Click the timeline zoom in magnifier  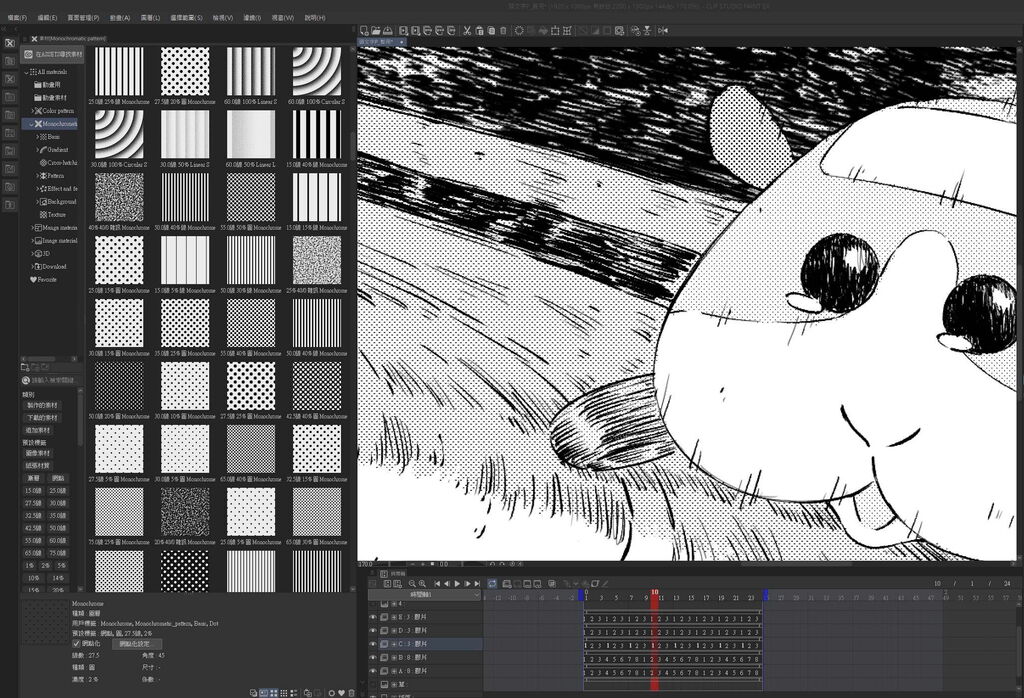pos(422,583)
